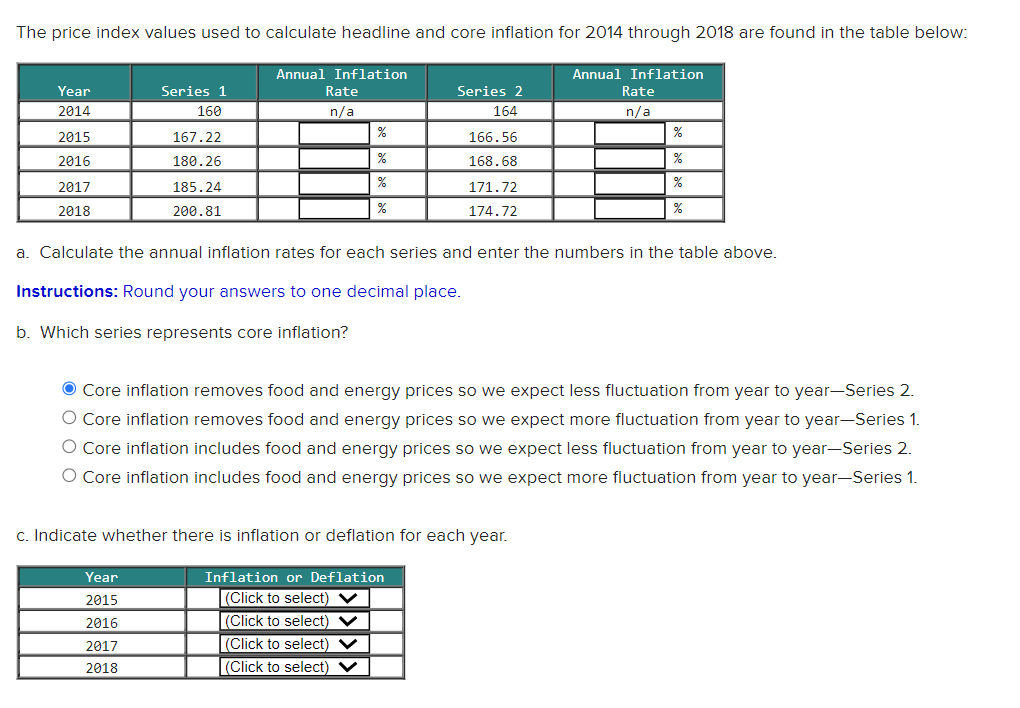Open the Inflation or Deflation dropdown for 2015

coord(294,597)
